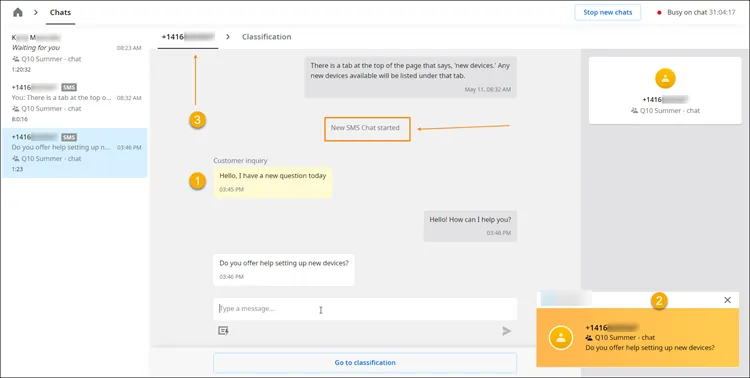Switch to the Classification tab
750x378 pixels.
point(266,37)
